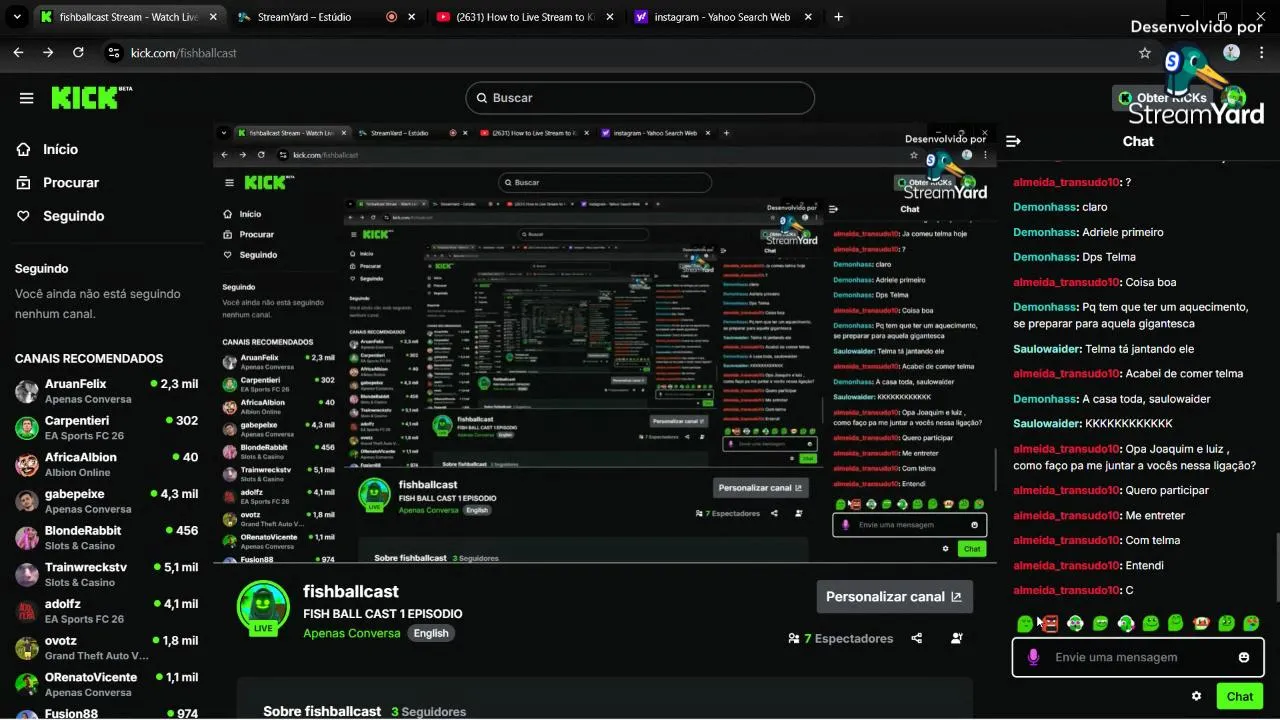The image size is (1280, 720).
Task: Go back with browser back arrow
Action: pyautogui.click(x=18, y=53)
